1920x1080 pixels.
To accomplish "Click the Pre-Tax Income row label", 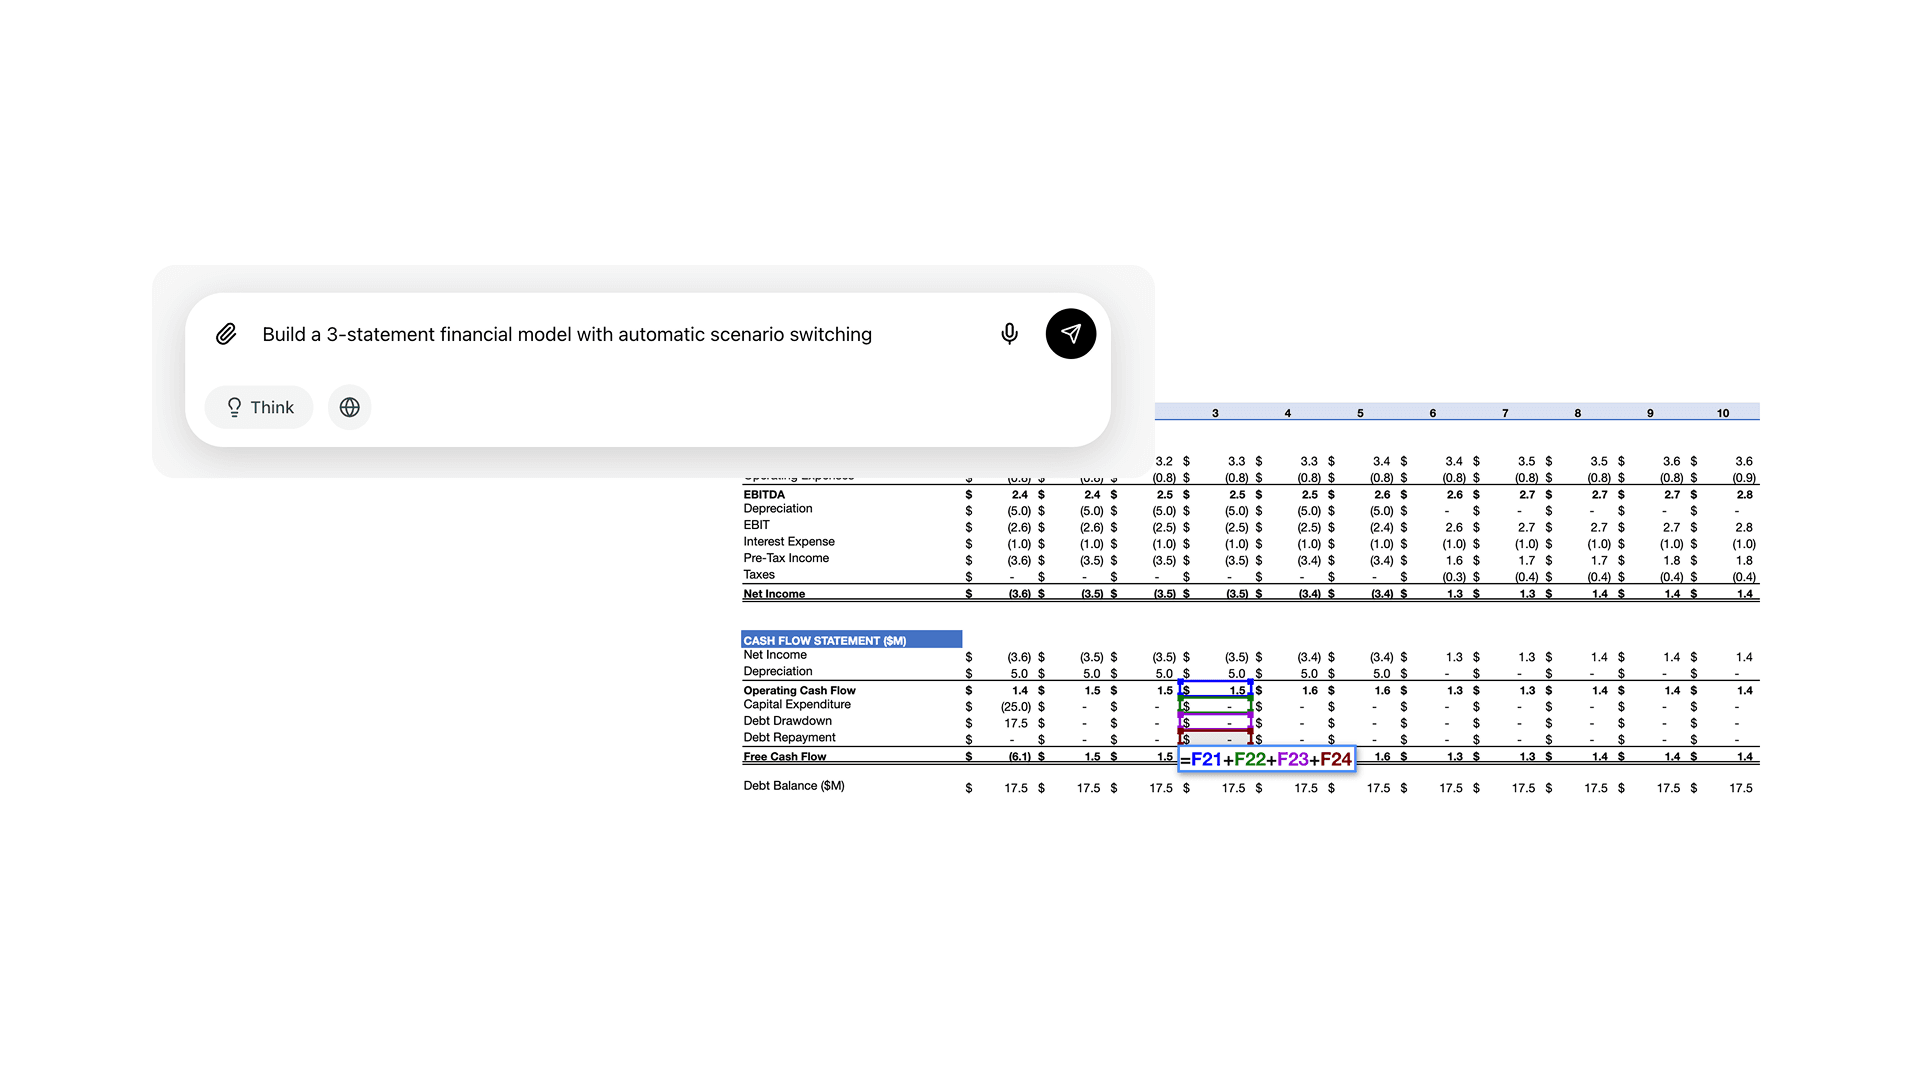I will coord(785,558).
